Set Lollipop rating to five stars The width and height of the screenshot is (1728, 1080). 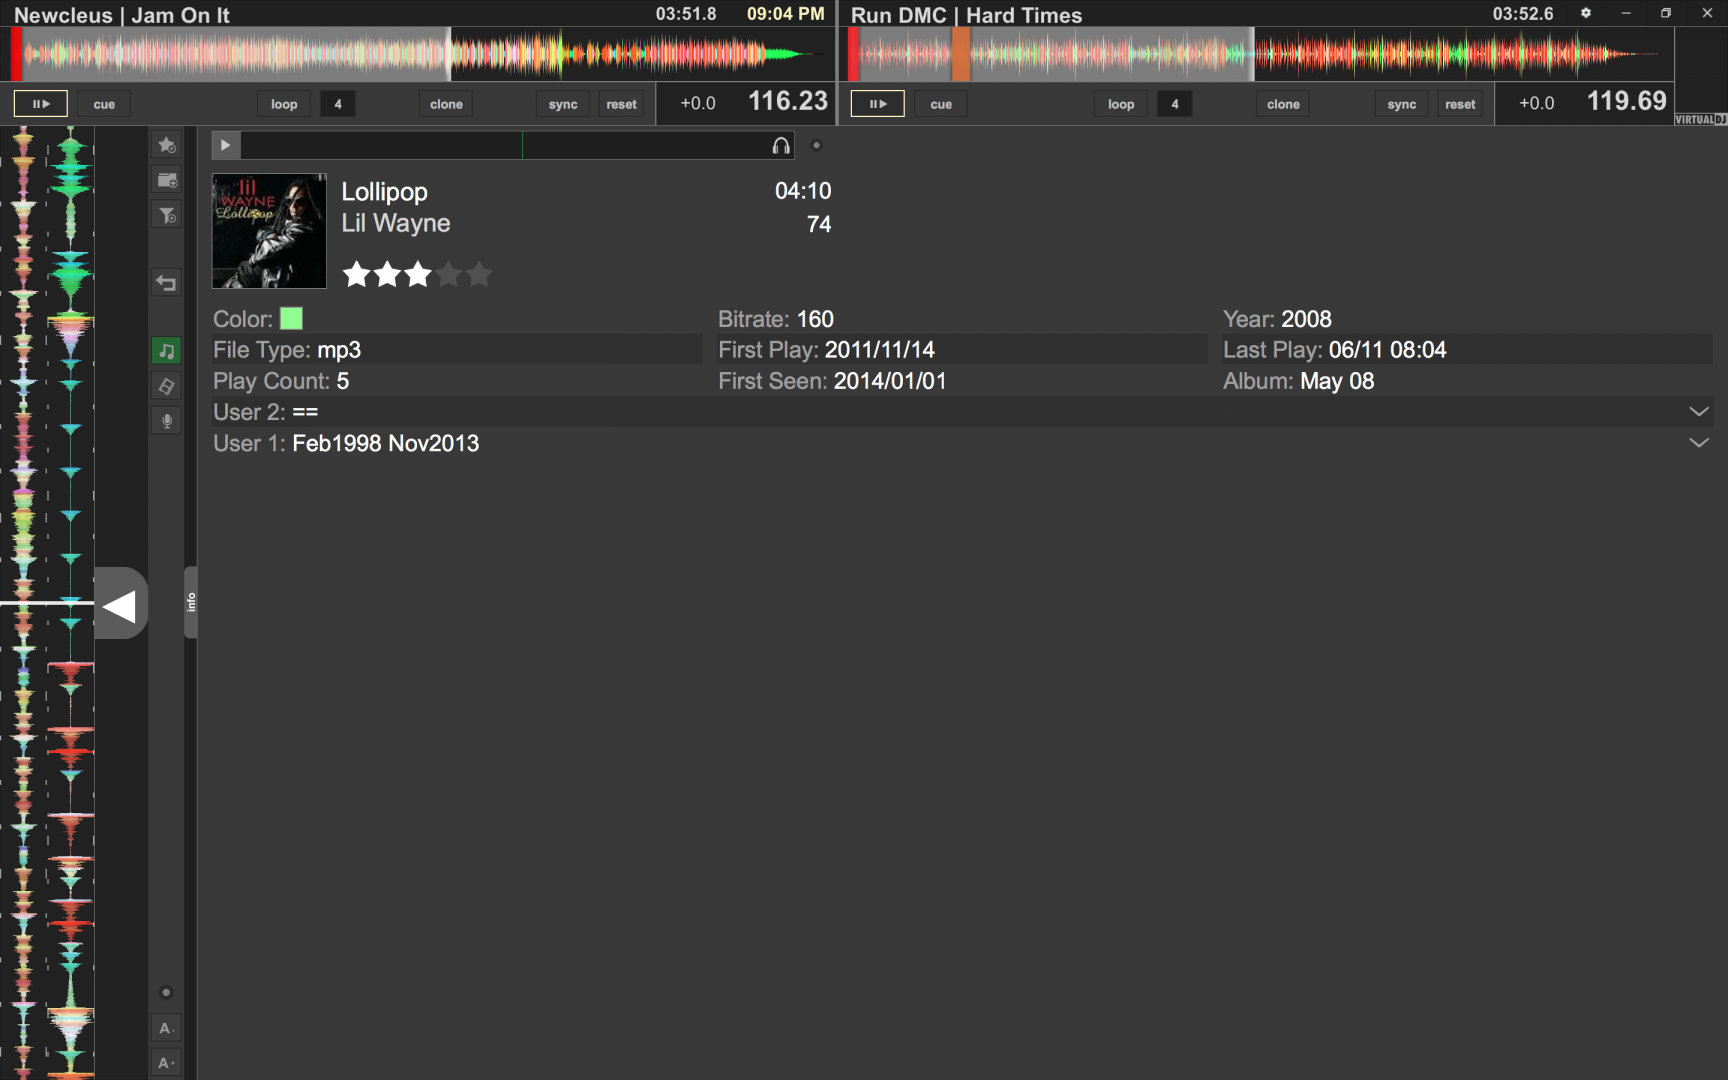480,274
